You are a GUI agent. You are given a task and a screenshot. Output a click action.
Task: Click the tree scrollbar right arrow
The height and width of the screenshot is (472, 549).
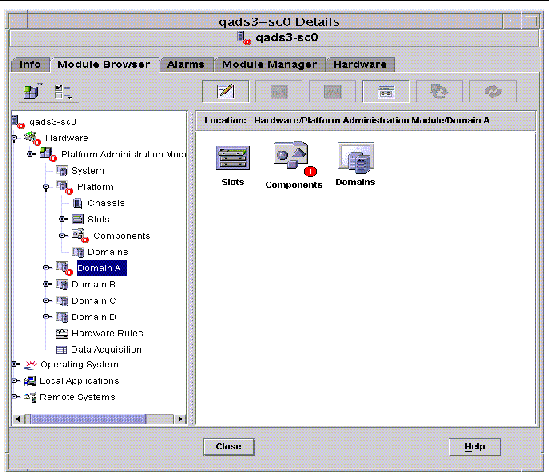coord(180,419)
